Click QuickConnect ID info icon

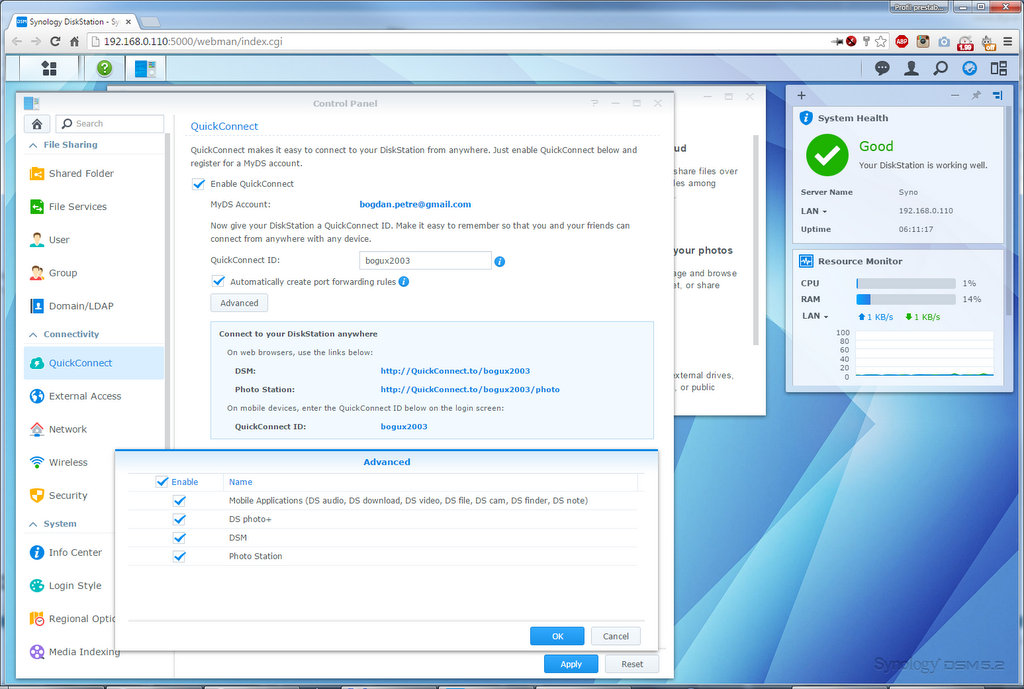500,261
